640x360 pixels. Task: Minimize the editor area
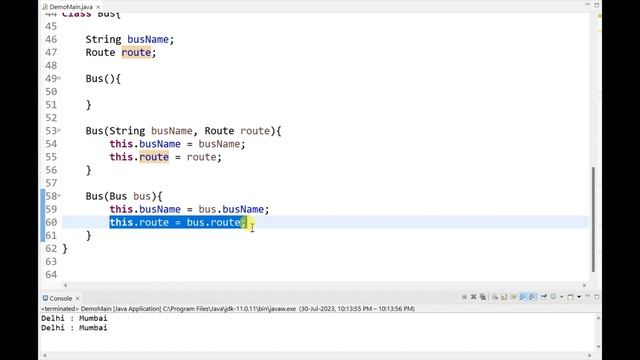(587, 4)
